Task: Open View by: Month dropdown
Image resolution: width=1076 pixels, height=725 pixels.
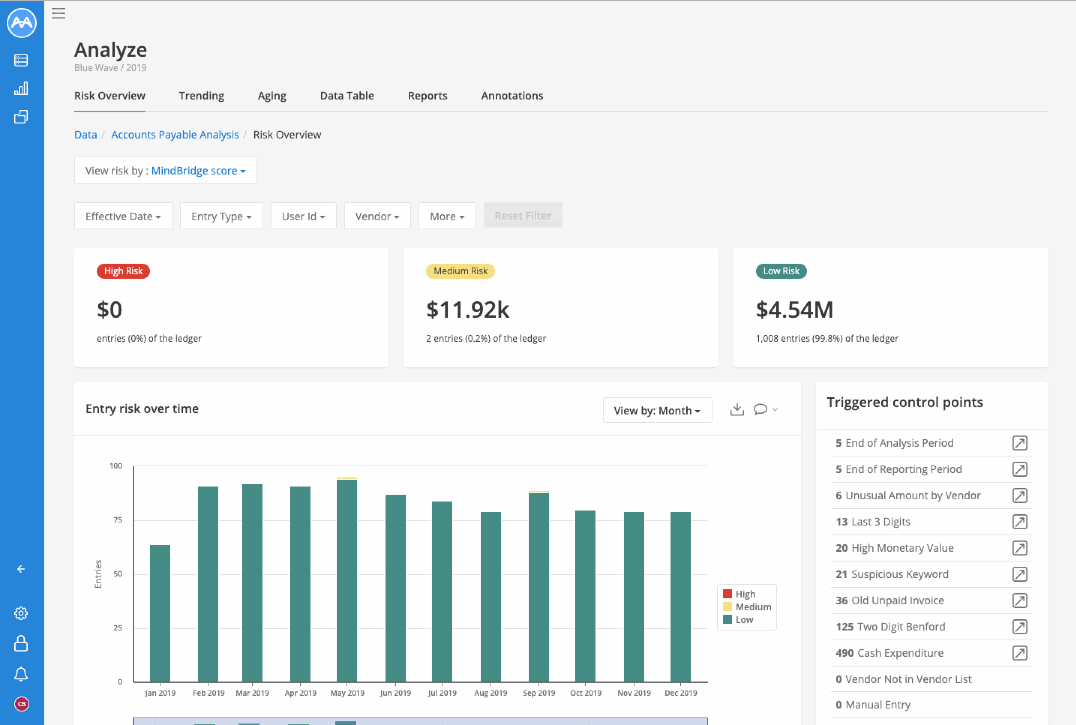Action: pyautogui.click(x=657, y=410)
